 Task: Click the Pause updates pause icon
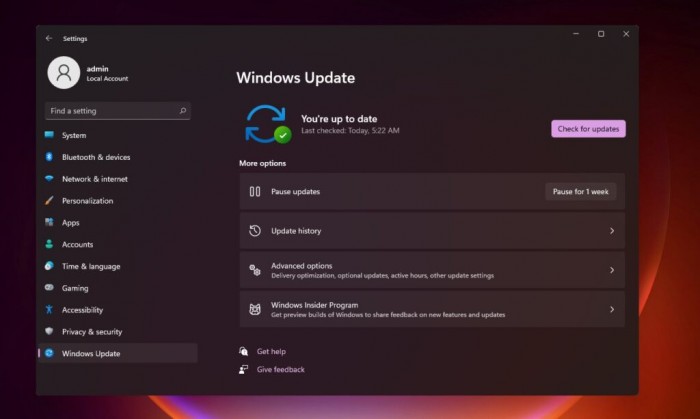pos(255,191)
